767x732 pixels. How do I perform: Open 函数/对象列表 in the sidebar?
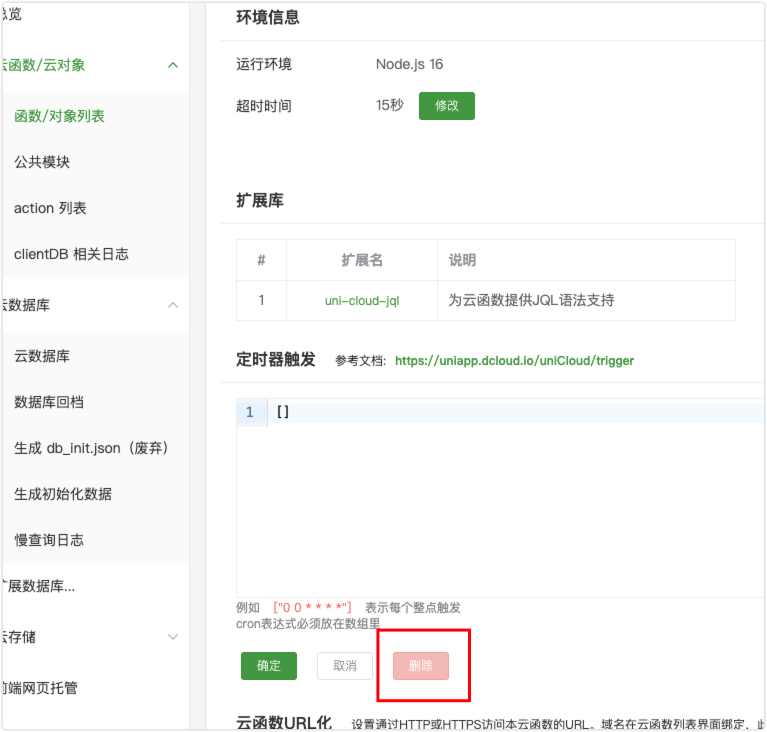[60, 116]
